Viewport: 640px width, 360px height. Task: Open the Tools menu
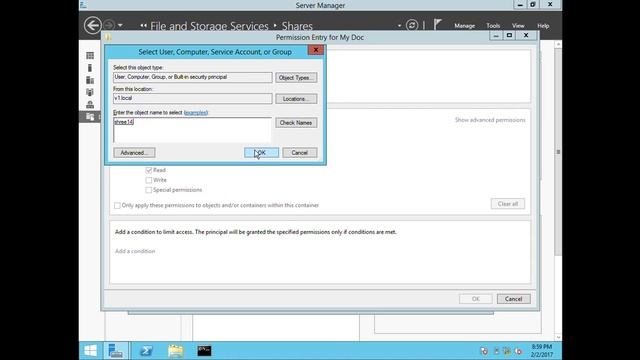coord(493,26)
